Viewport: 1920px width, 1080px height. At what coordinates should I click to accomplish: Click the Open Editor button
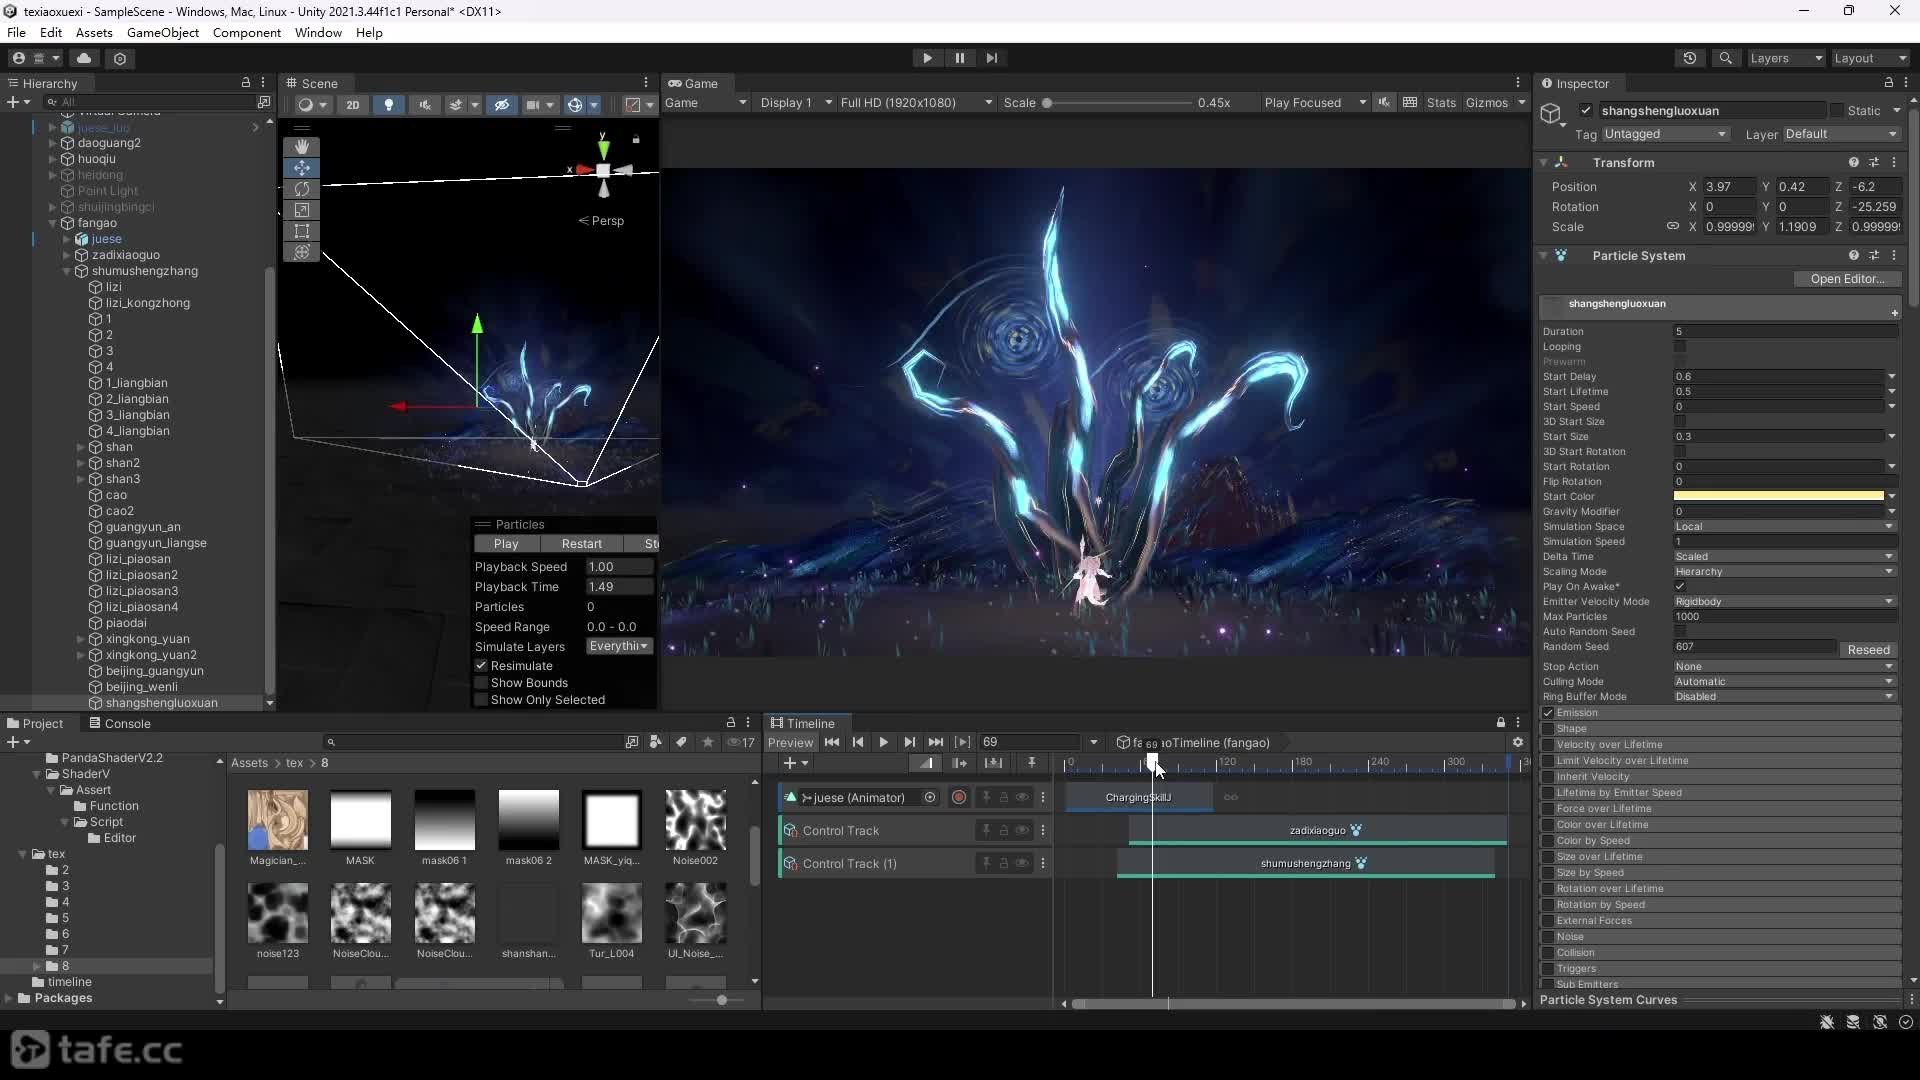[1846, 279]
